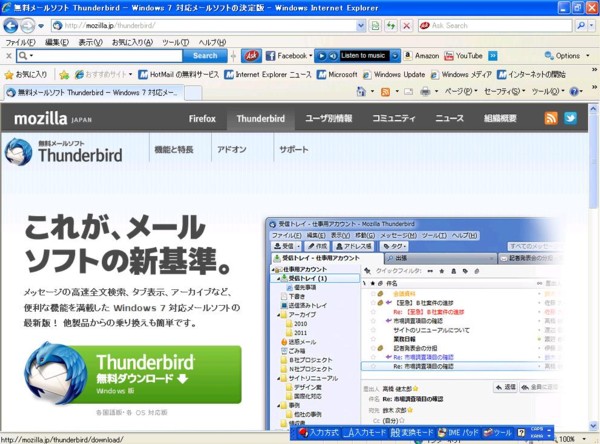Click the Ask Search box in title area
This screenshot has width=600, height=444.
pyautogui.click(x=495, y=26)
